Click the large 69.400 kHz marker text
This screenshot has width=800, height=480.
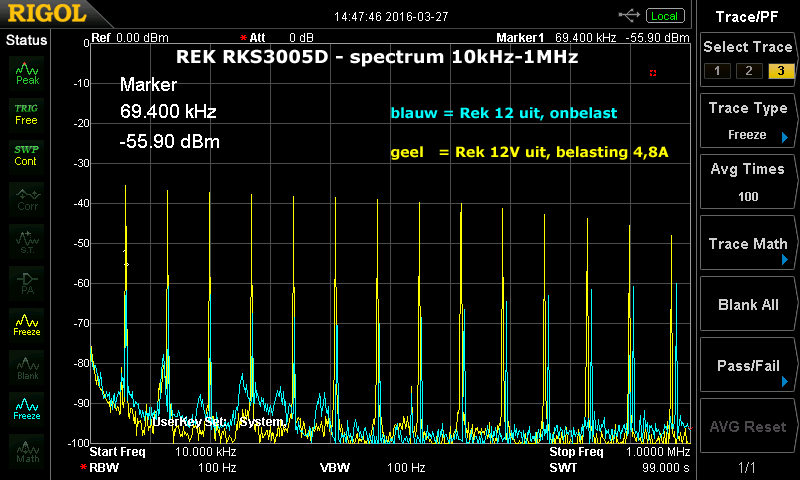coord(168,111)
